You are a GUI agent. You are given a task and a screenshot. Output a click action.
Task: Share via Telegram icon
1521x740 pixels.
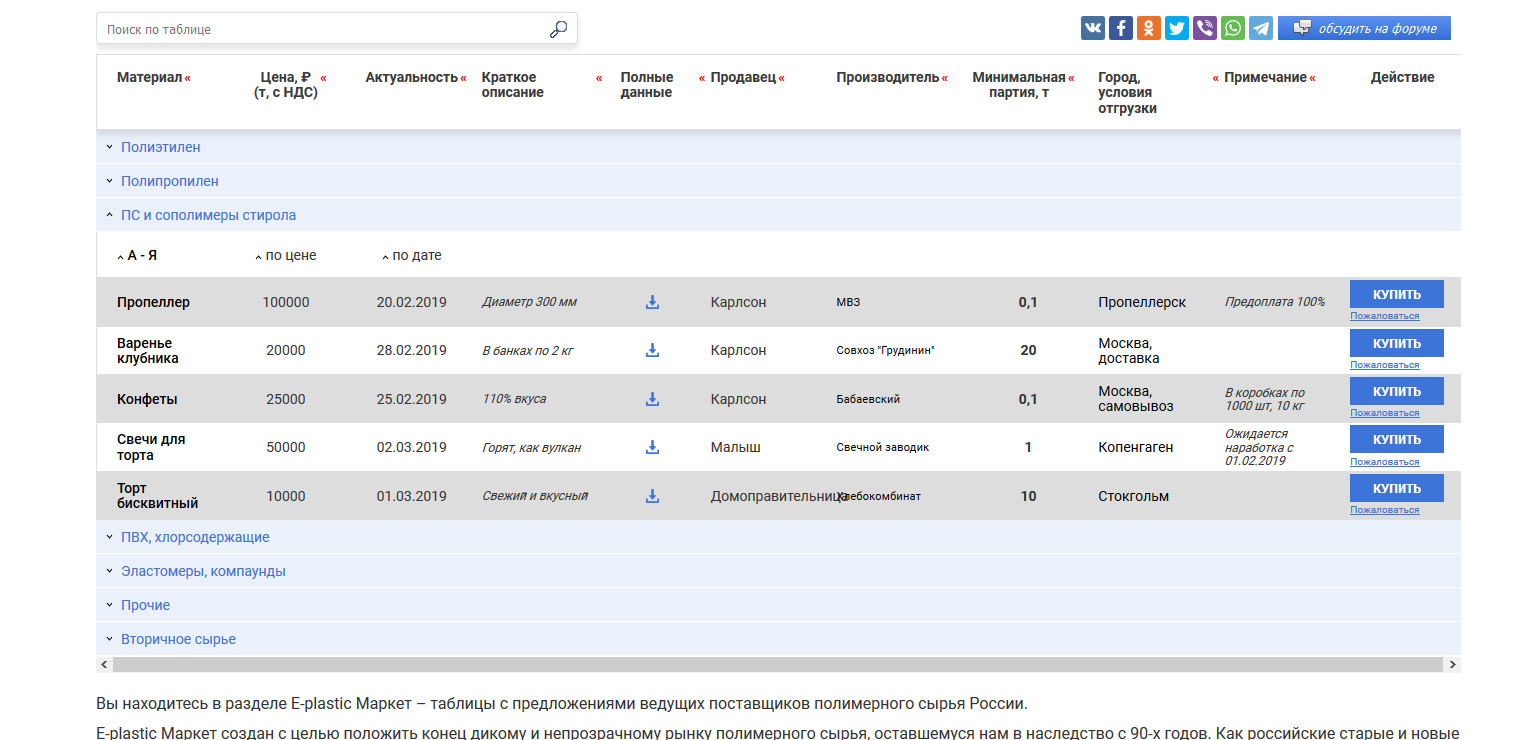coord(1261,28)
